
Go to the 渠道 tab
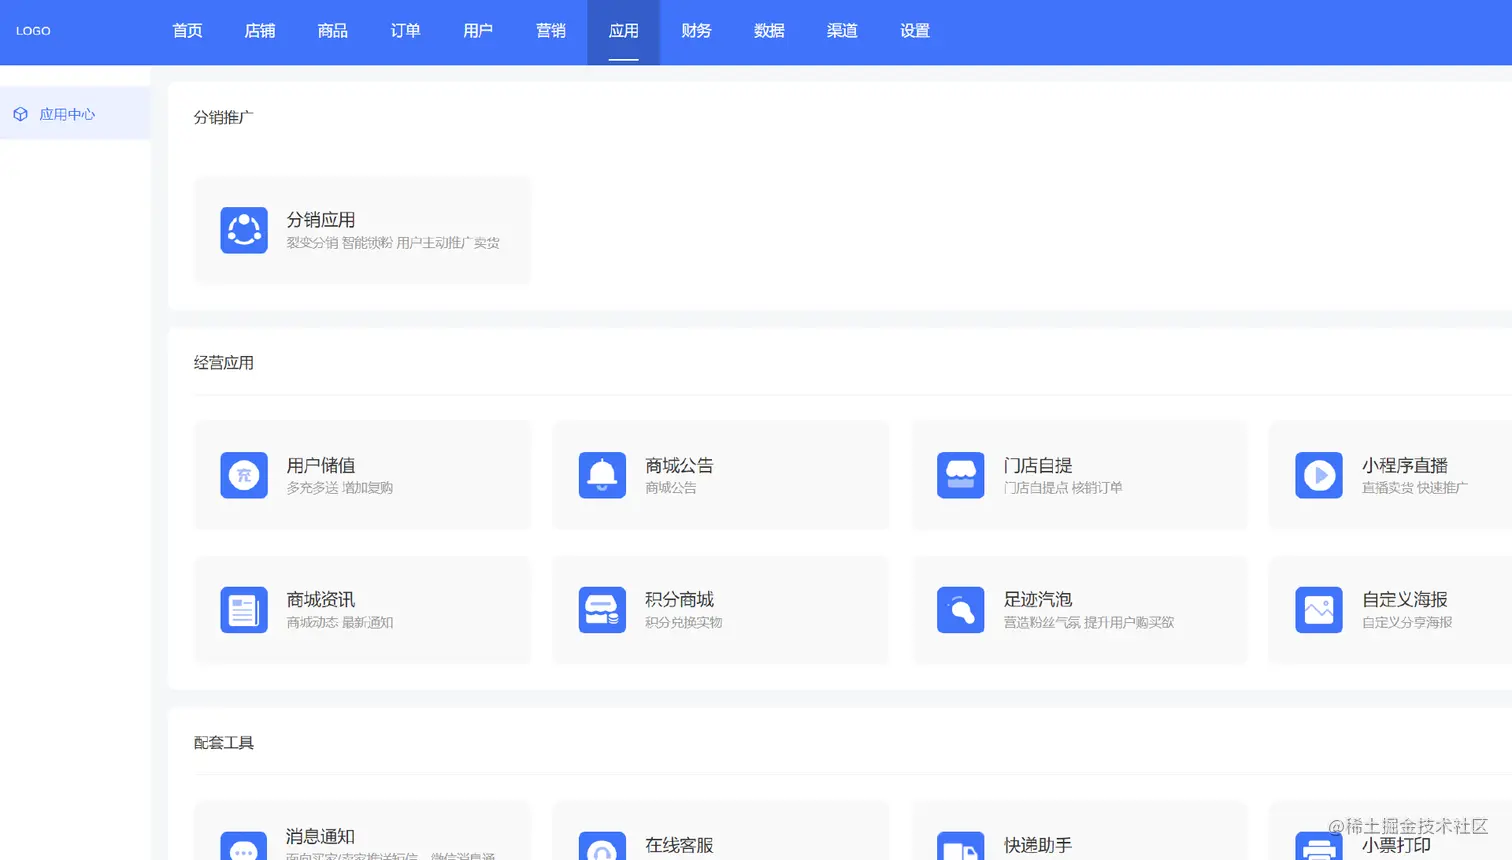(842, 31)
